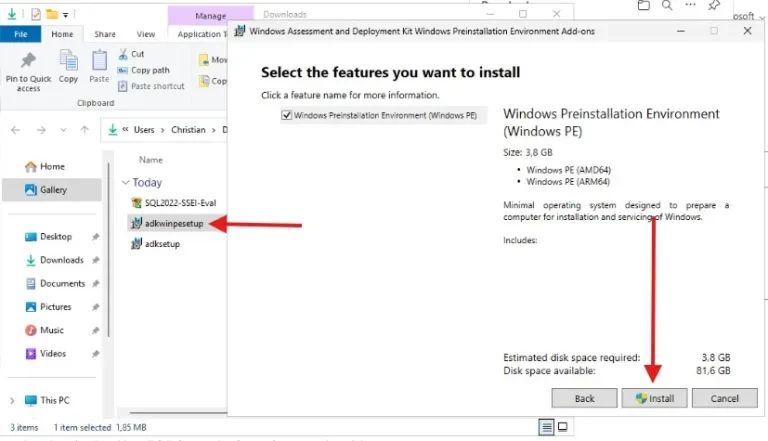Navigate forward with the right arrow

pyautogui.click(x=41, y=130)
